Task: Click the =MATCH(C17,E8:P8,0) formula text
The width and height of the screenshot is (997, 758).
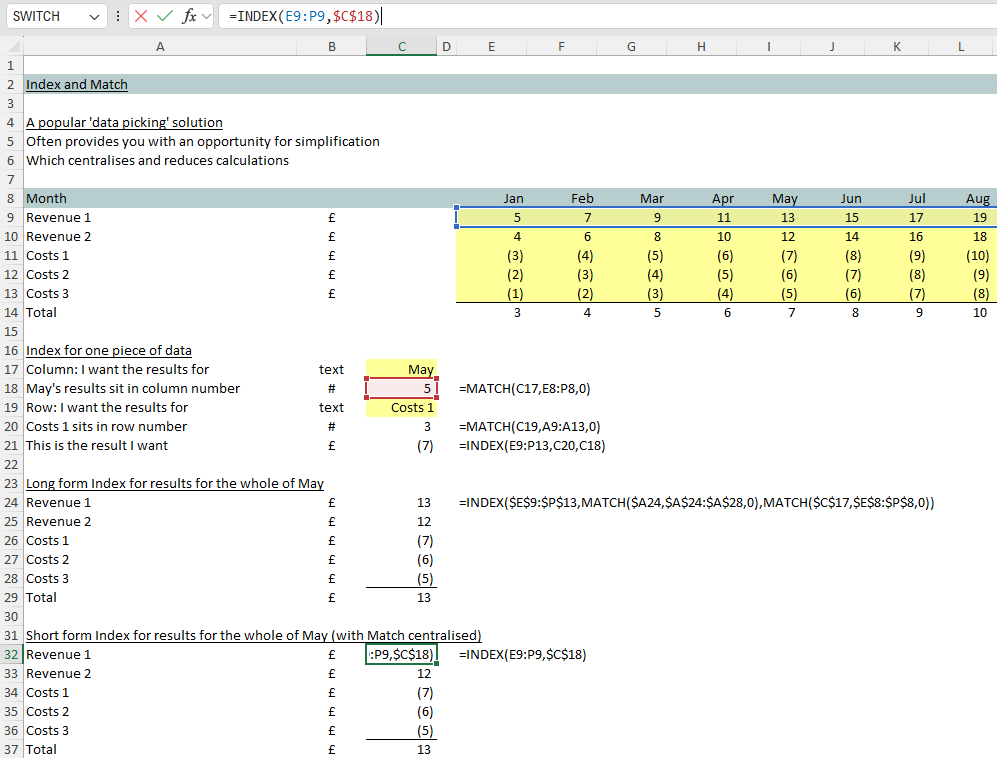Action: [x=531, y=388]
